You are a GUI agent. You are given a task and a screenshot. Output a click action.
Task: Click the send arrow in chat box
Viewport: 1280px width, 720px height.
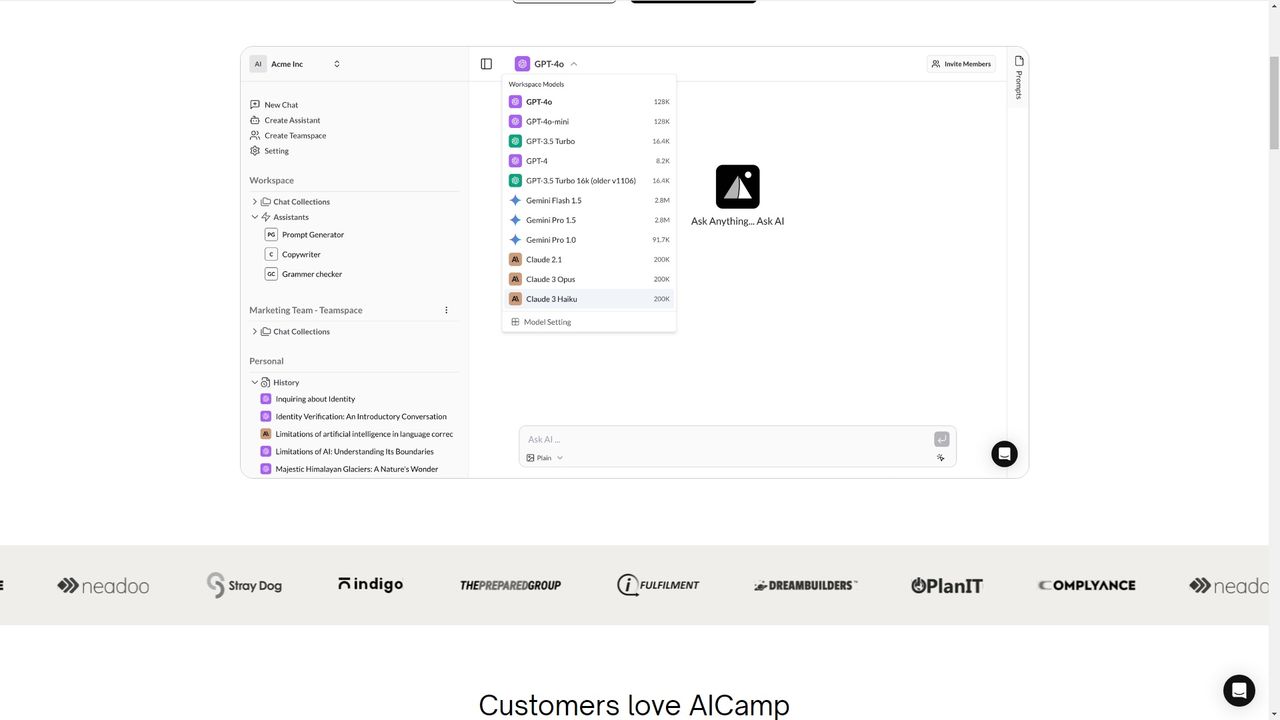coord(941,439)
